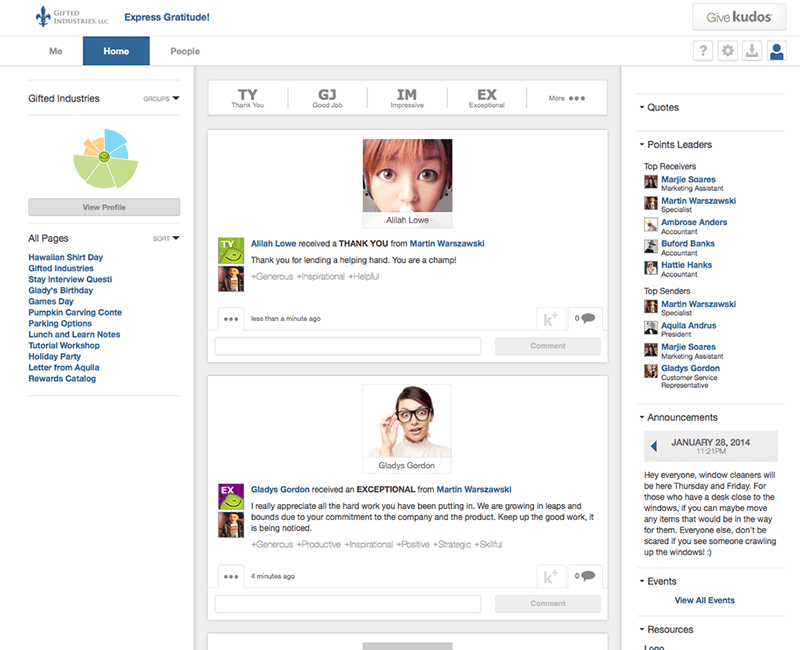
Task: Click the Gifted Industries fleur-de-lis logo
Action: (x=43, y=17)
